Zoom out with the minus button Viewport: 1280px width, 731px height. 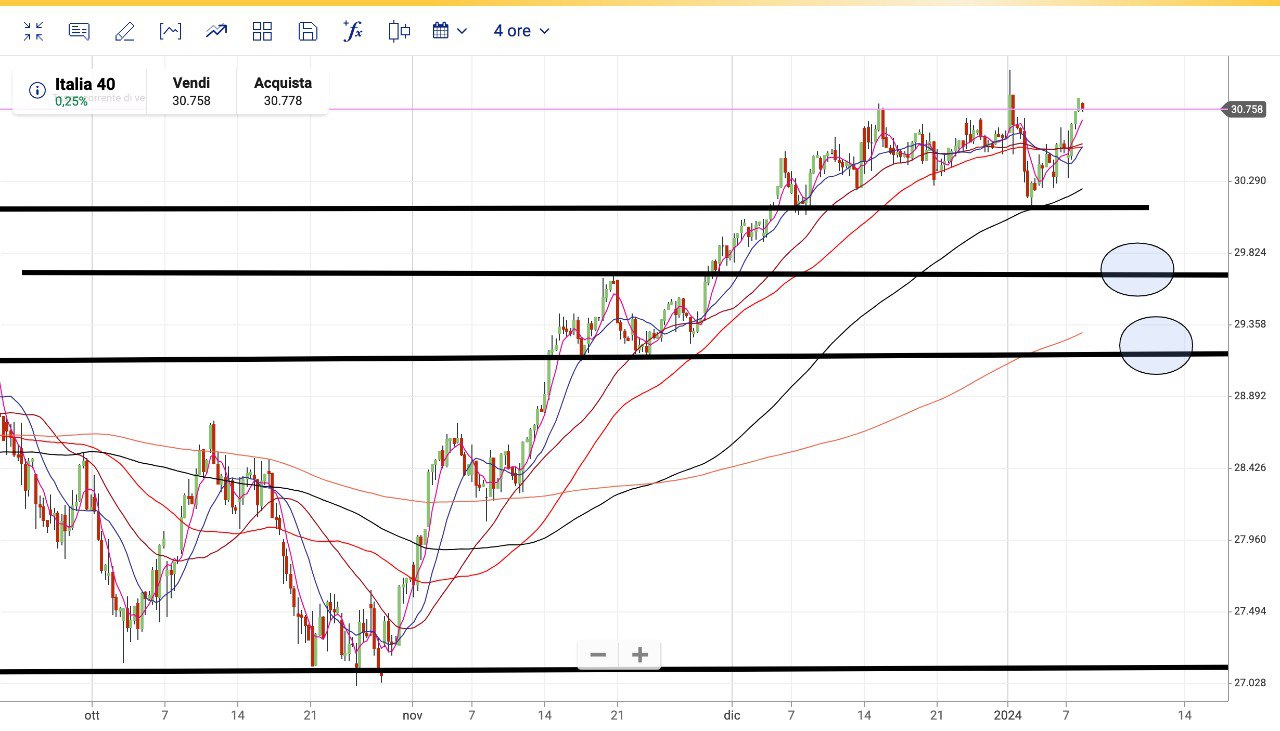pyautogui.click(x=598, y=655)
